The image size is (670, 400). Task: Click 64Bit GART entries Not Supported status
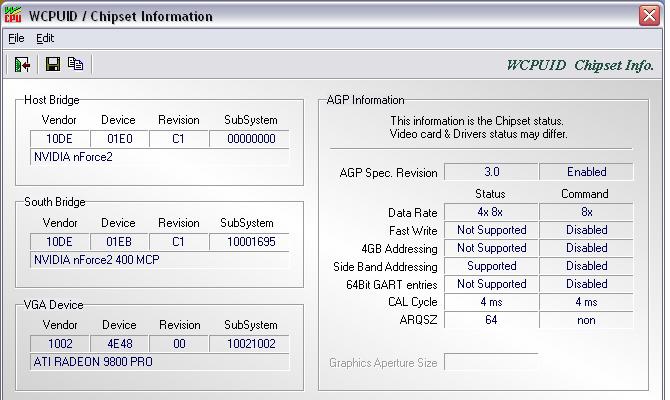pos(491,284)
